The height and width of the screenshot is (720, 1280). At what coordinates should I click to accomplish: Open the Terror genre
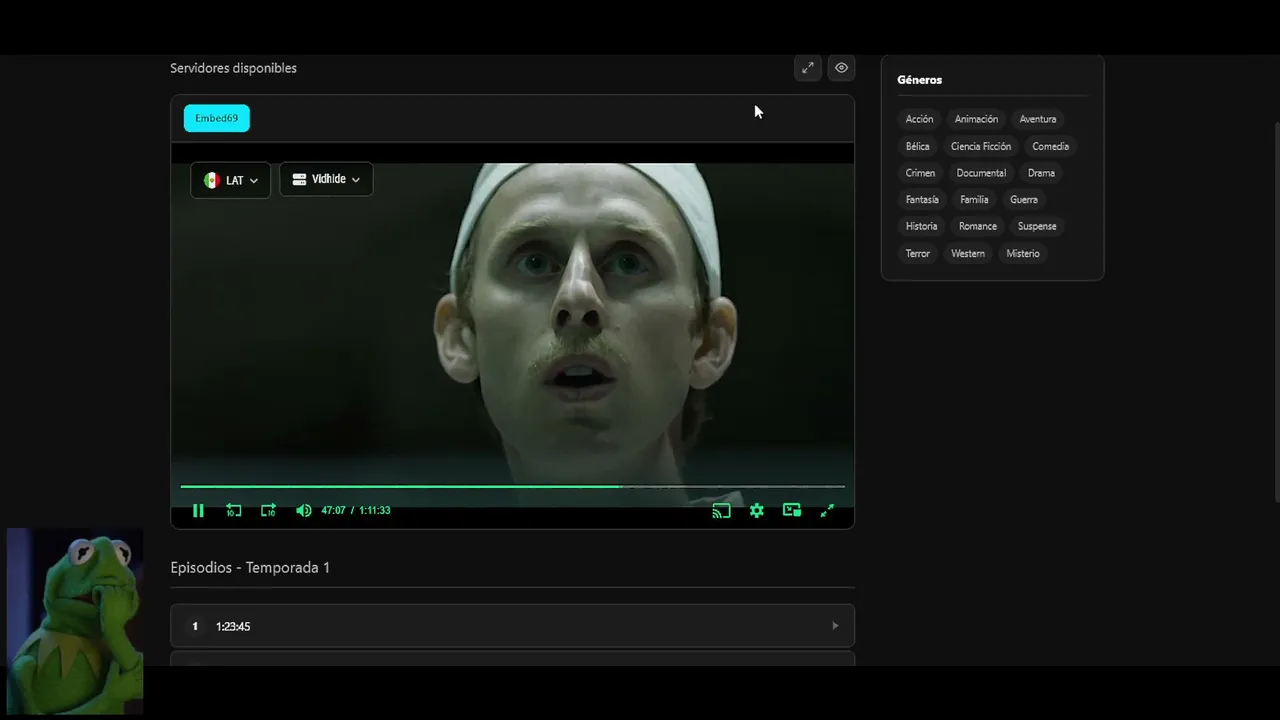pyautogui.click(x=918, y=253)
